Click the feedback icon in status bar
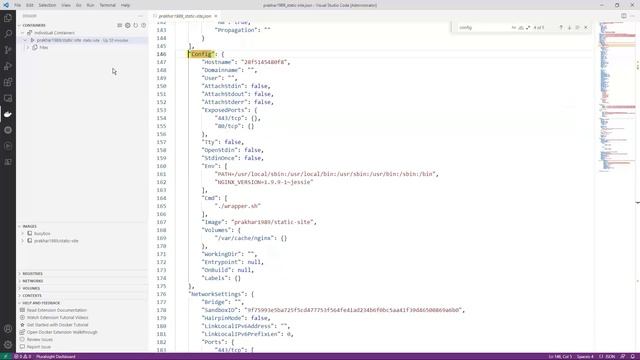Viewport: 640px width, 360px height. coord(622,356)
